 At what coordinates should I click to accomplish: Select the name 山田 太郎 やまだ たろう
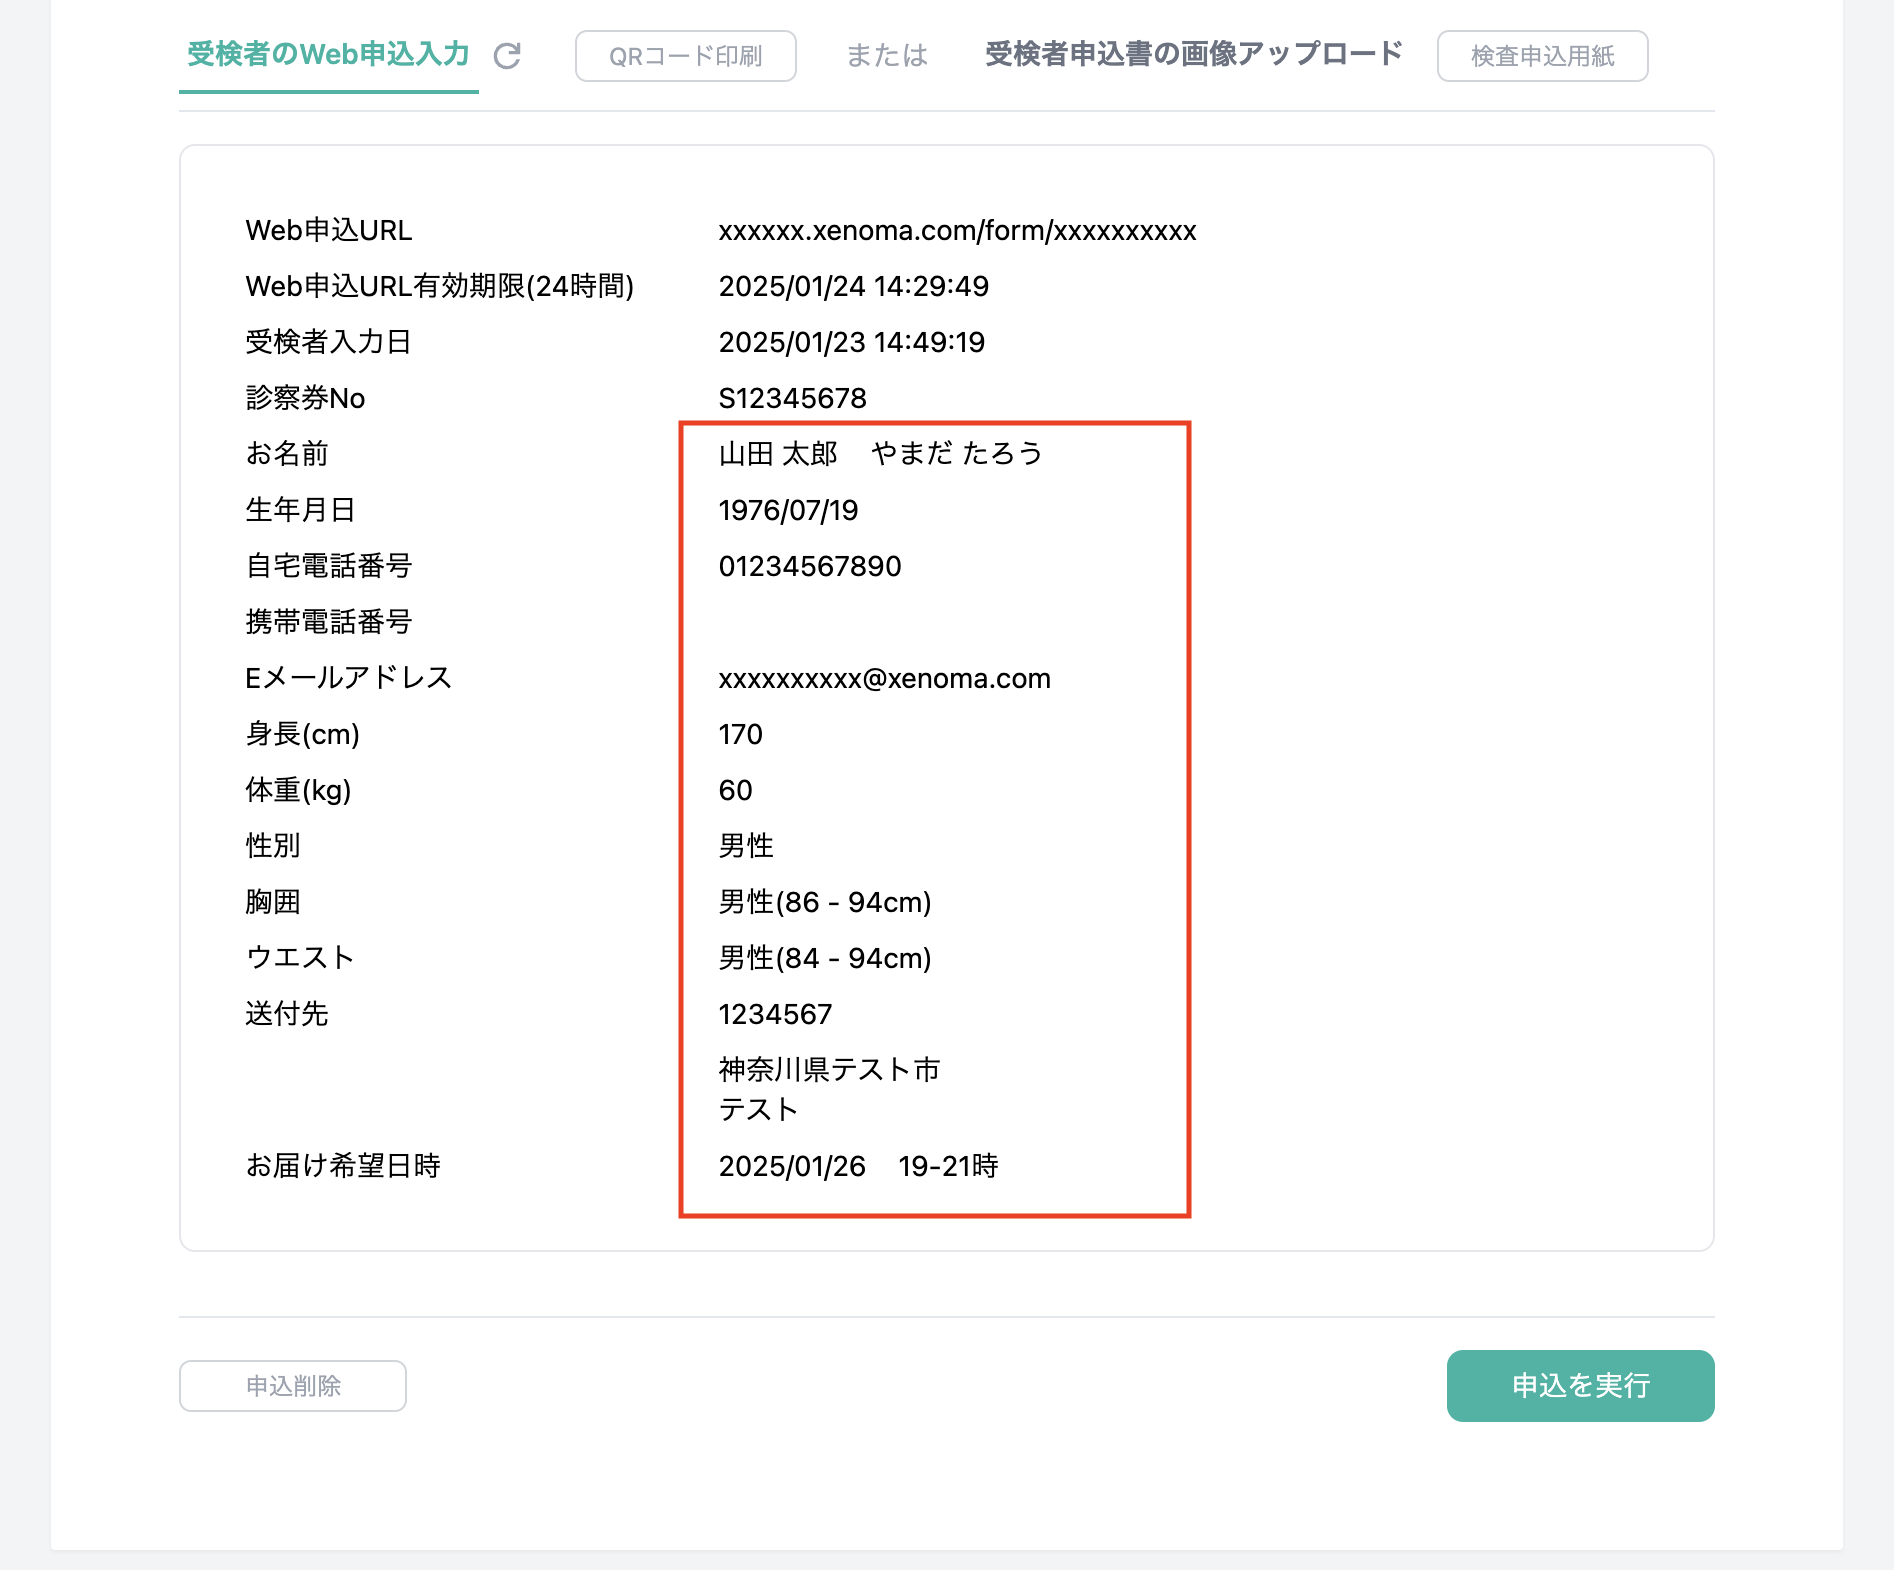pyautogui.click(x=880, y=454)
